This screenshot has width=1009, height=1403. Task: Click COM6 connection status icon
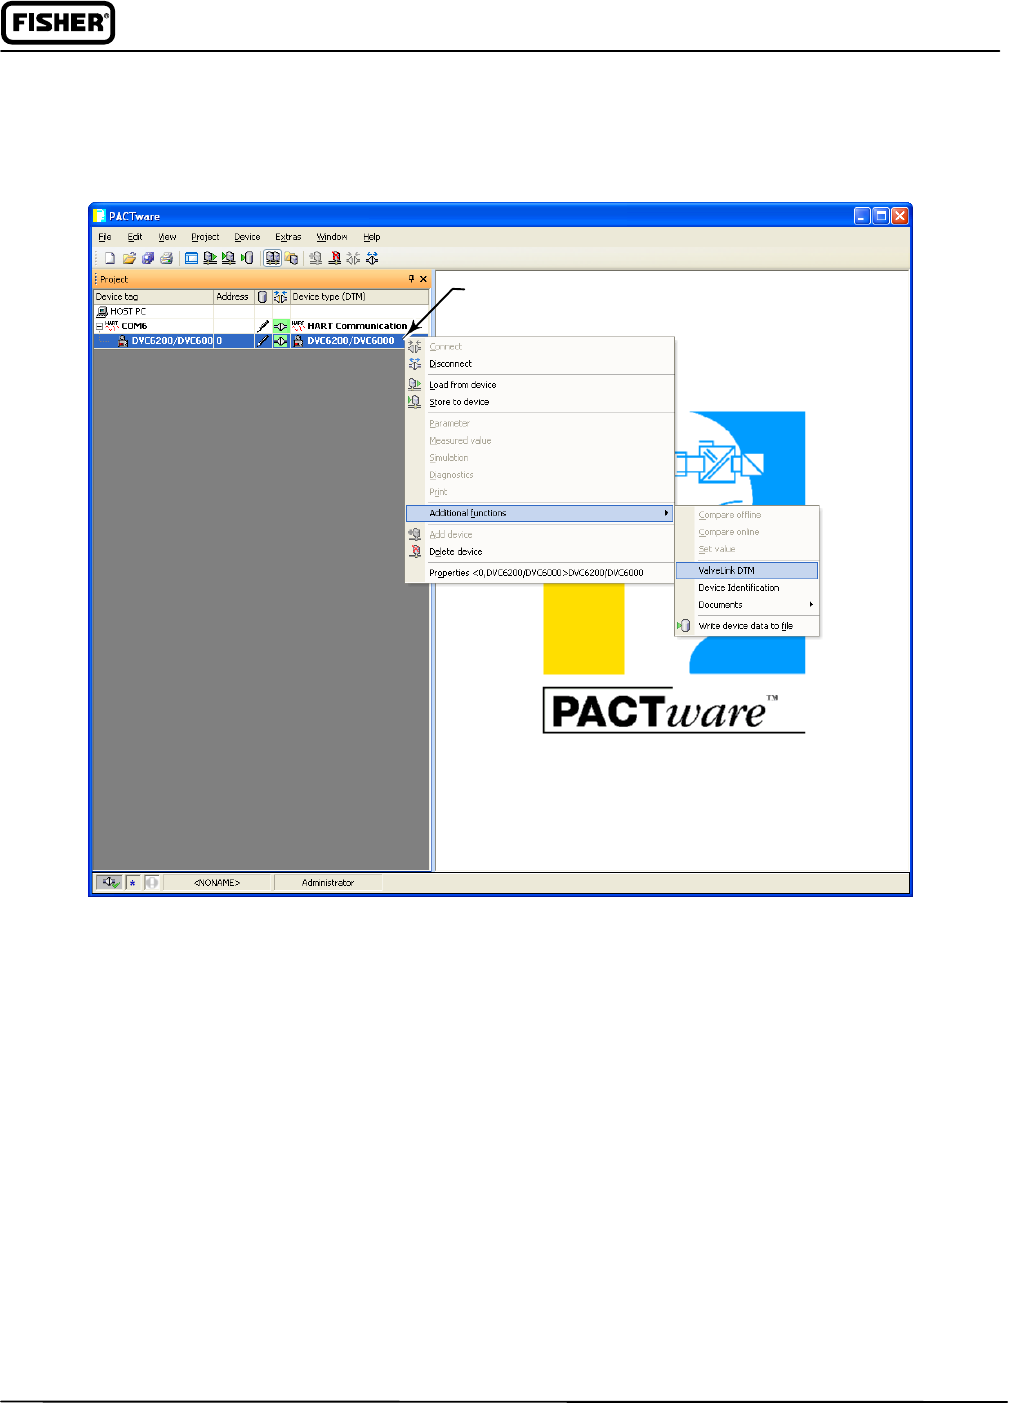tap(281, 326)
